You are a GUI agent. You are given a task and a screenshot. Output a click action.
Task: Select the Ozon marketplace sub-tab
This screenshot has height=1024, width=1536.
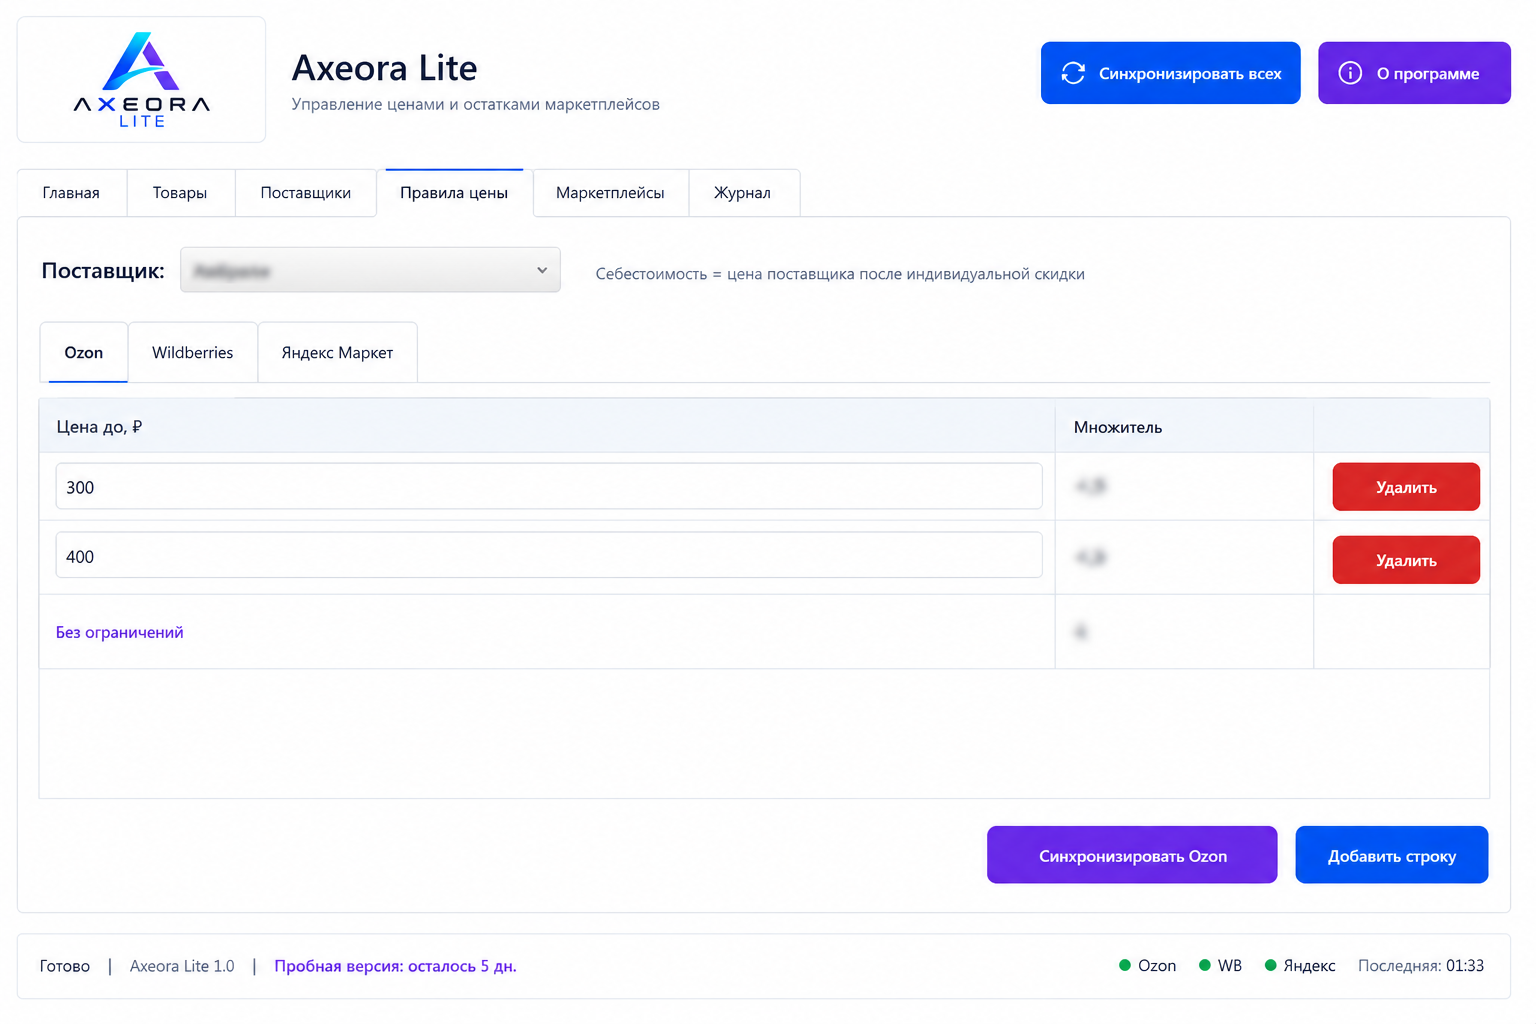[x=84, y=352]
